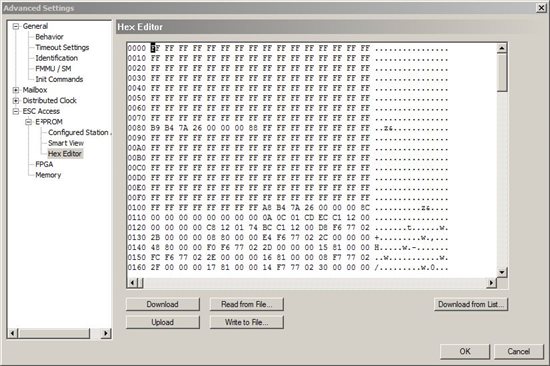Click address 0080 in hex editor

pos(137,128)
